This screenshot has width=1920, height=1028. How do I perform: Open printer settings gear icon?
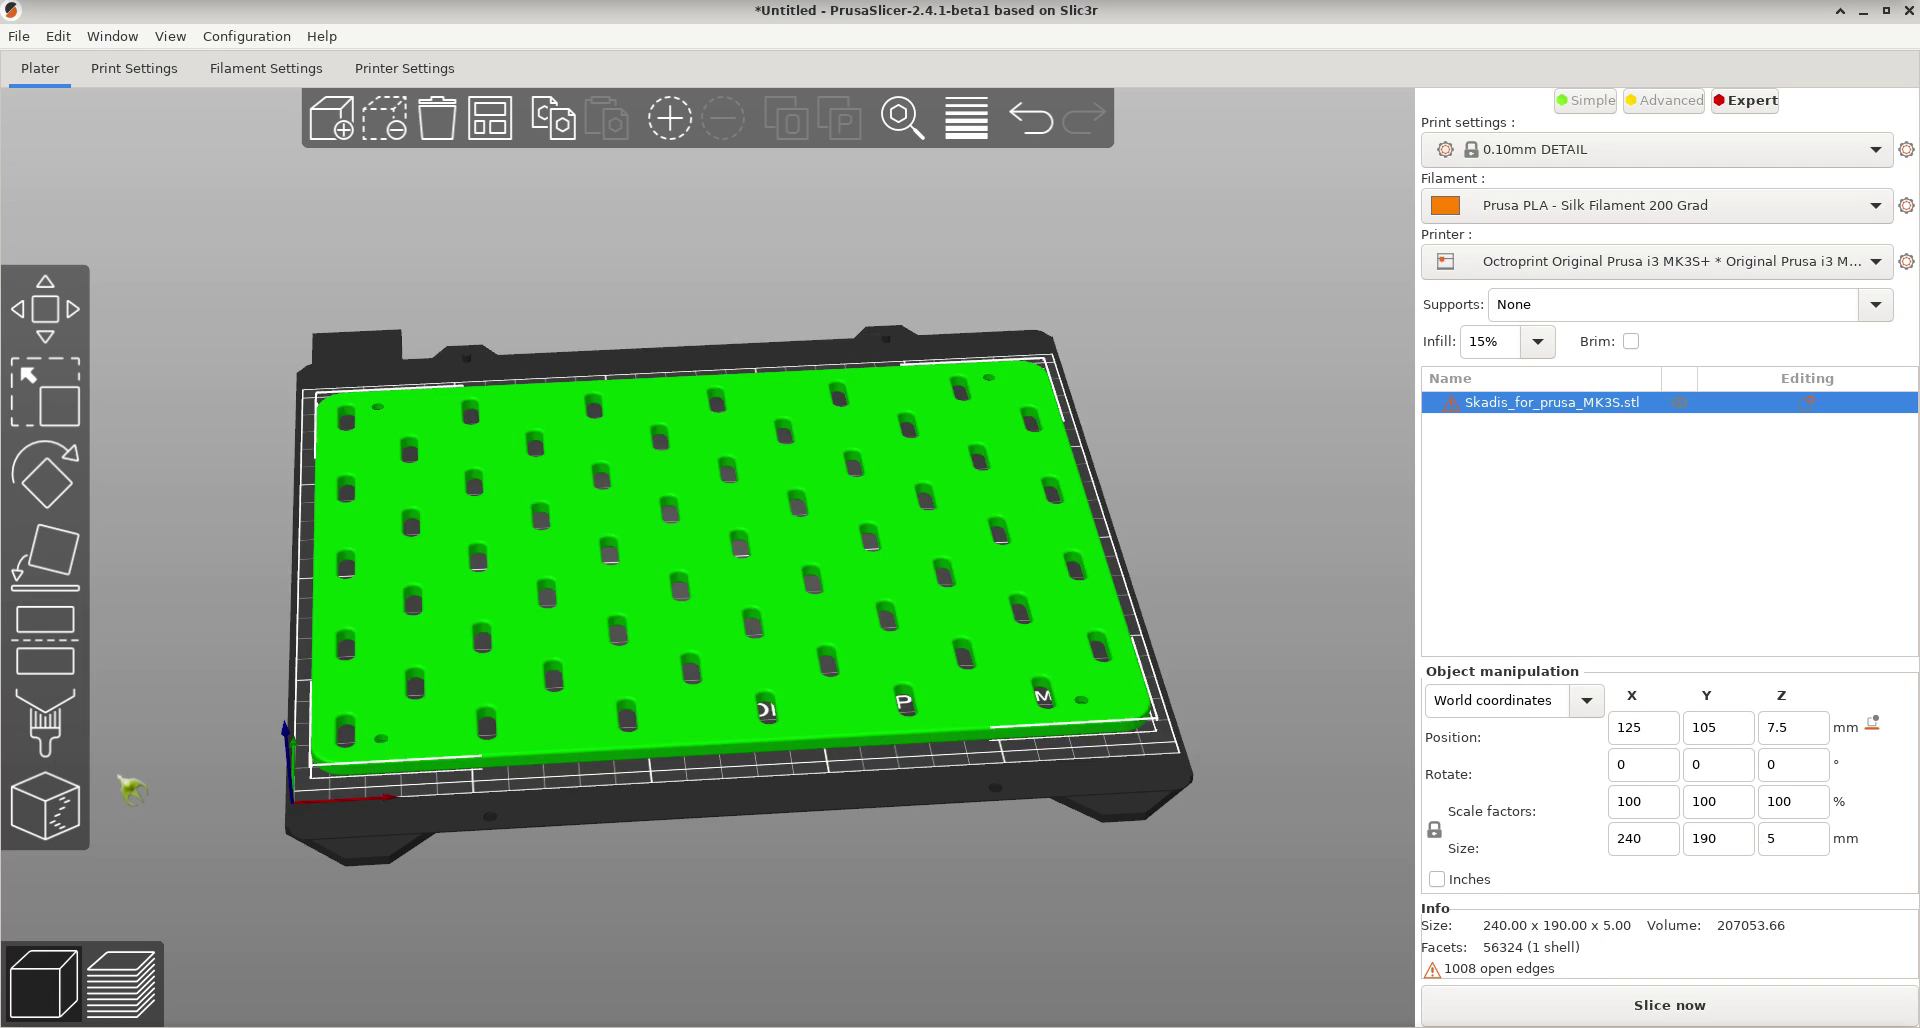[1906, 261]
